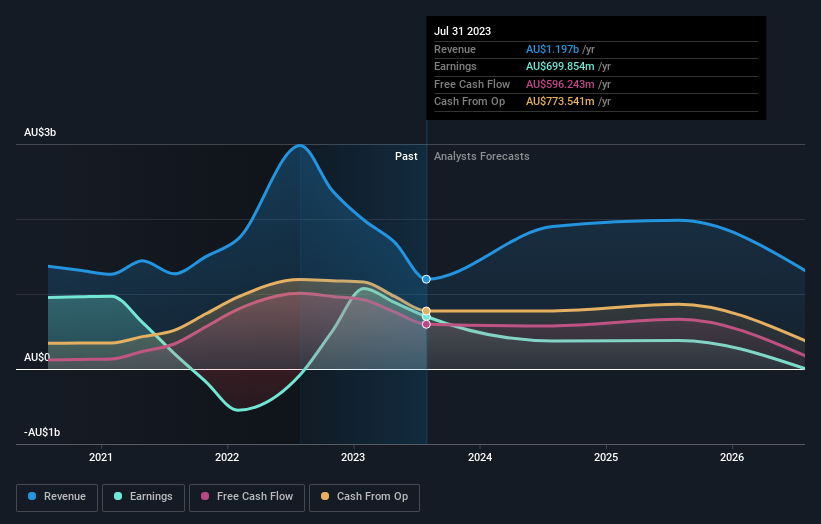Select the 2022 x-axis label
This screenshot has height=524, width=821.
pyautogui.click(x=227, y=457)
